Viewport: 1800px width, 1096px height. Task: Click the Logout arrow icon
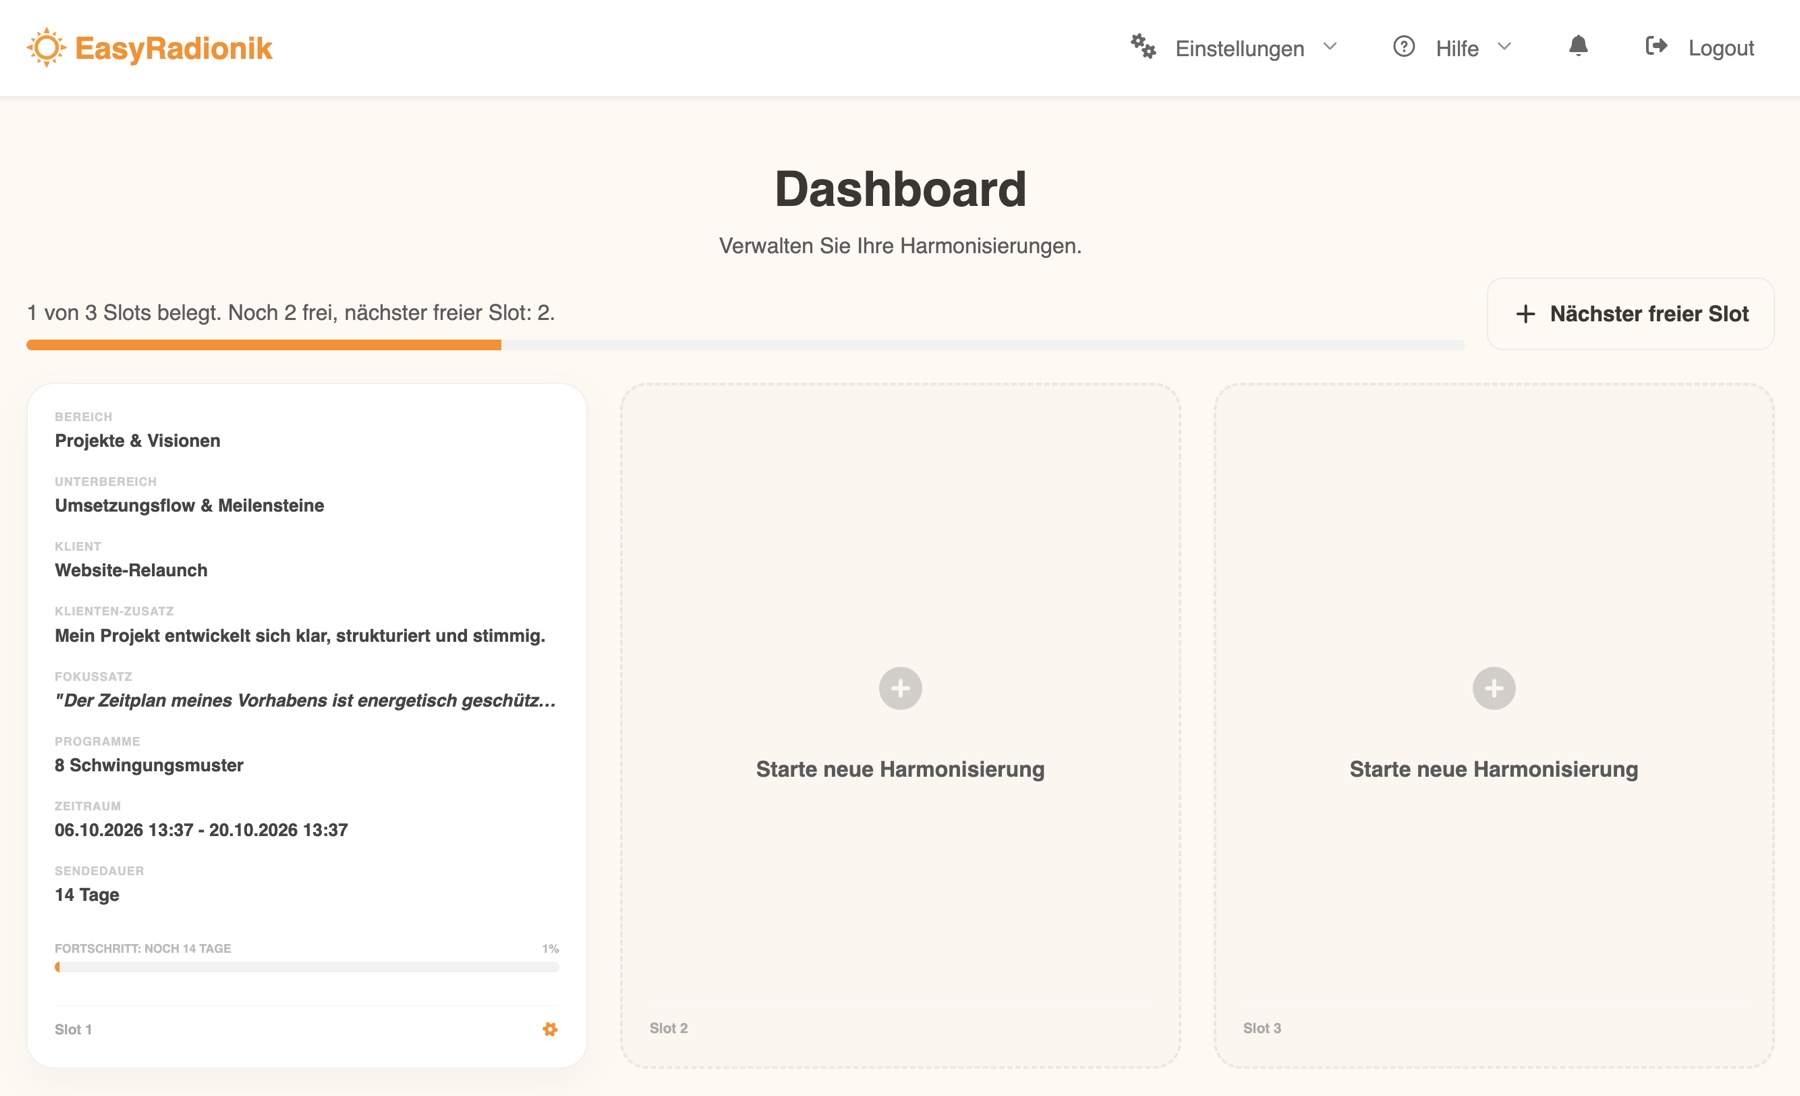(1656, 46)
